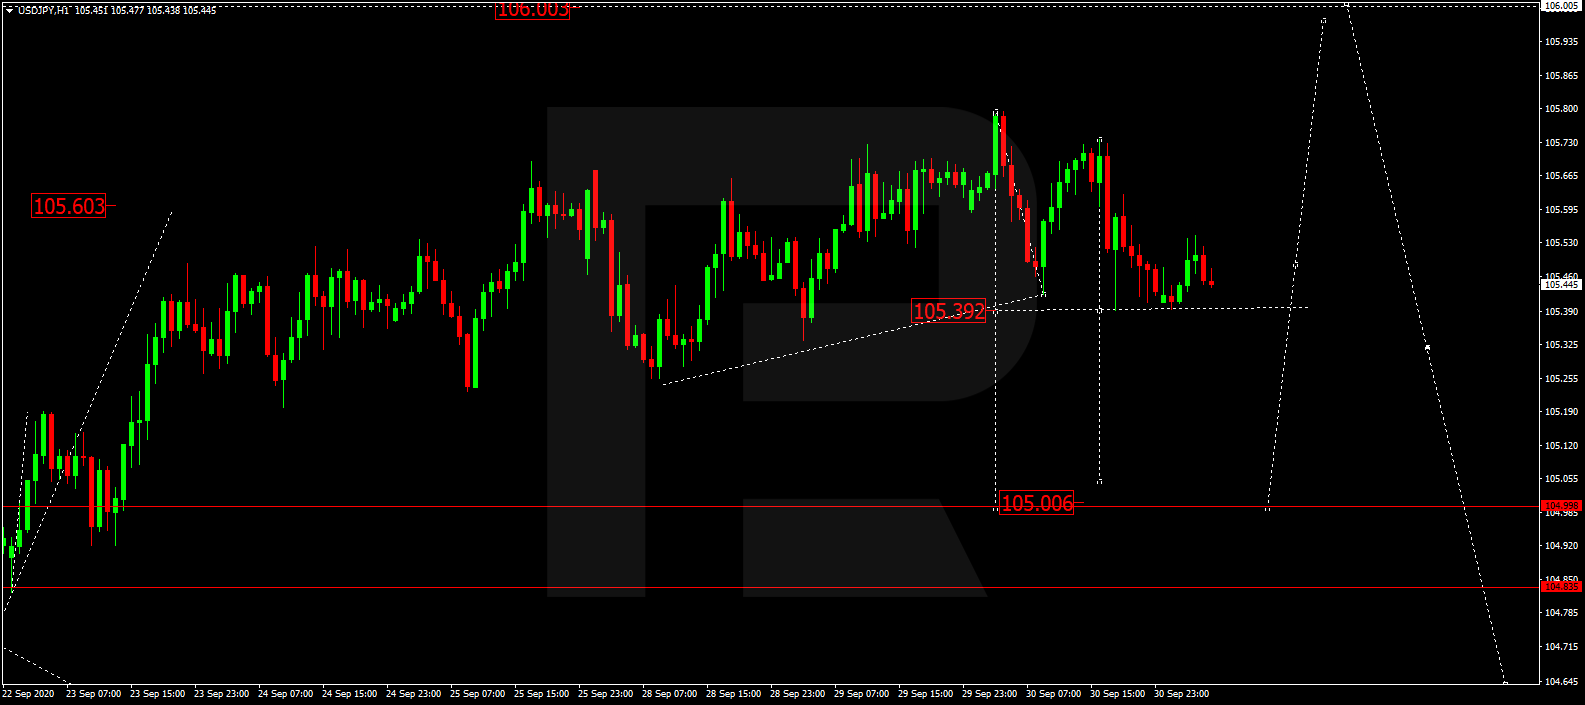Click the 28 Sep 07:00 time label
Viewport: 1585px width, 705px height.
pos(669,694)
